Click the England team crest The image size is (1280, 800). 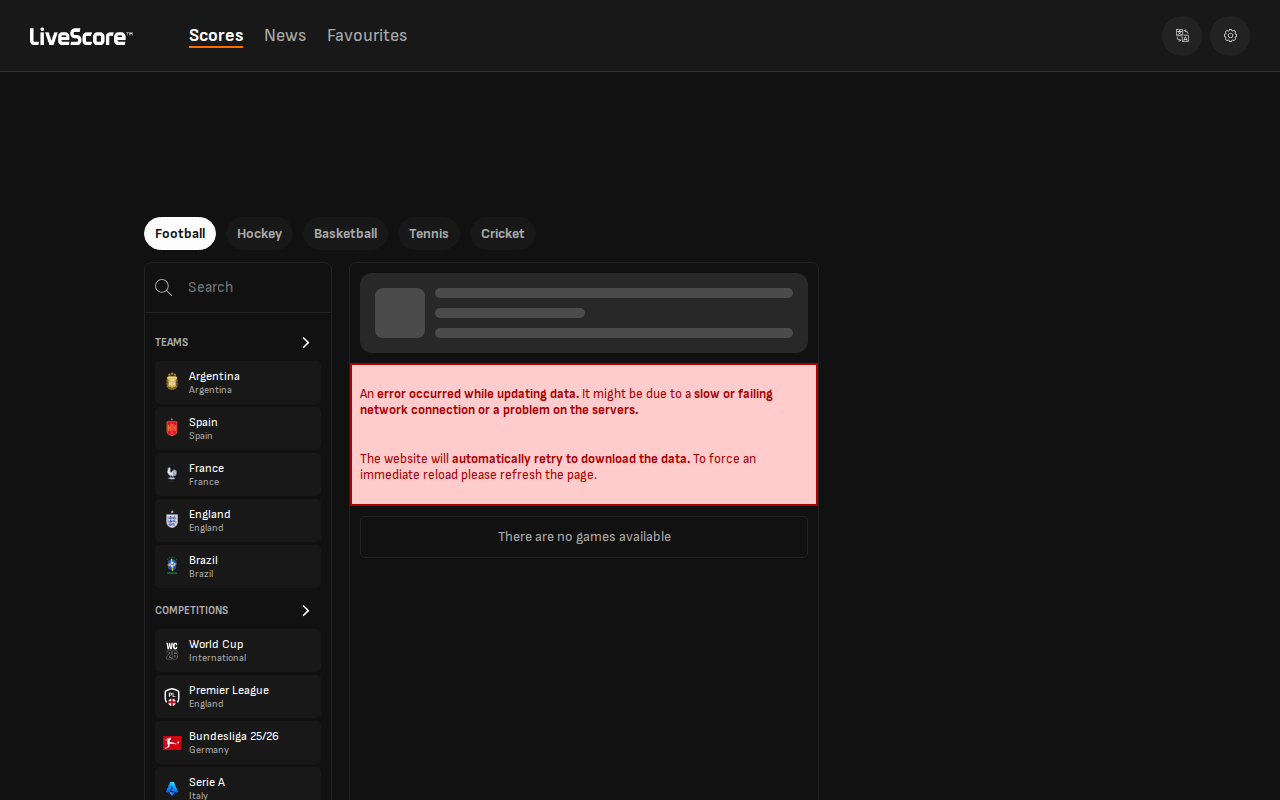coord(172,520)
